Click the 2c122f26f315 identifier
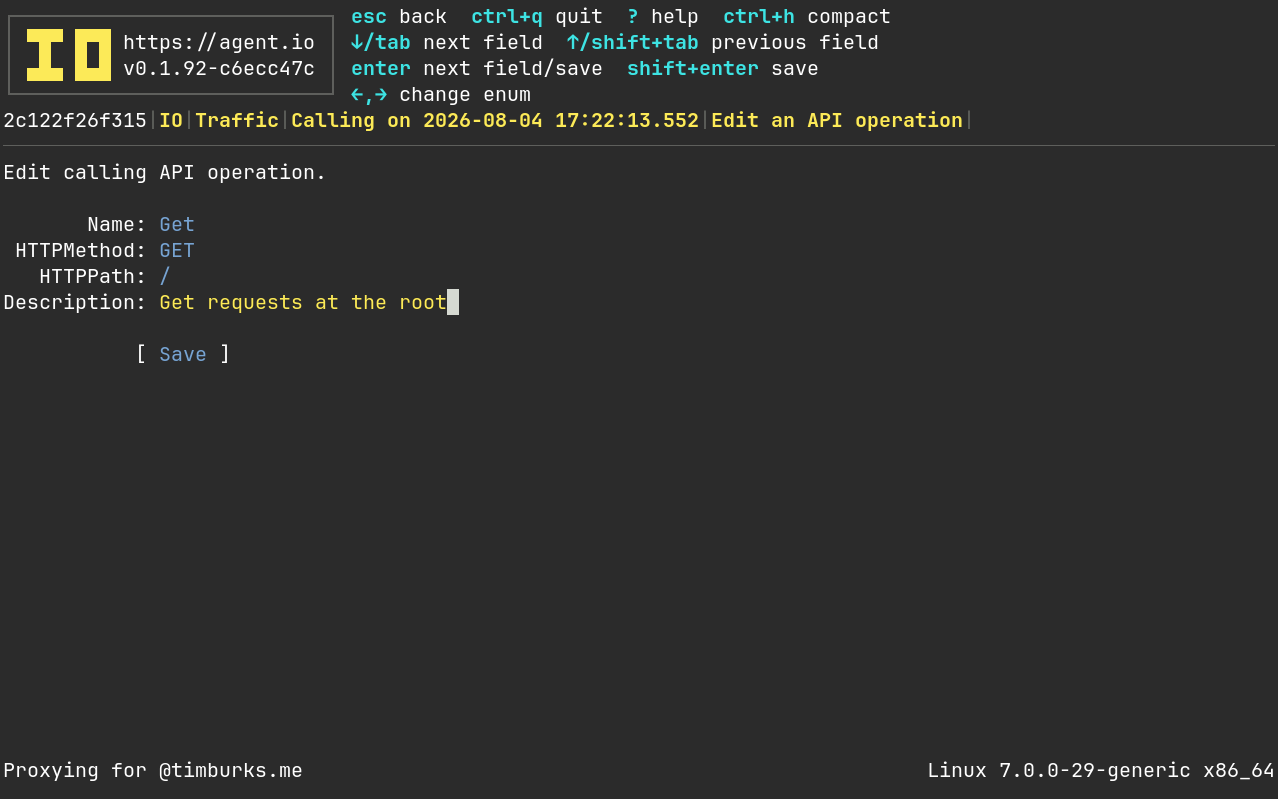This screenshot has width=1278, height=799. click(75, 121)
